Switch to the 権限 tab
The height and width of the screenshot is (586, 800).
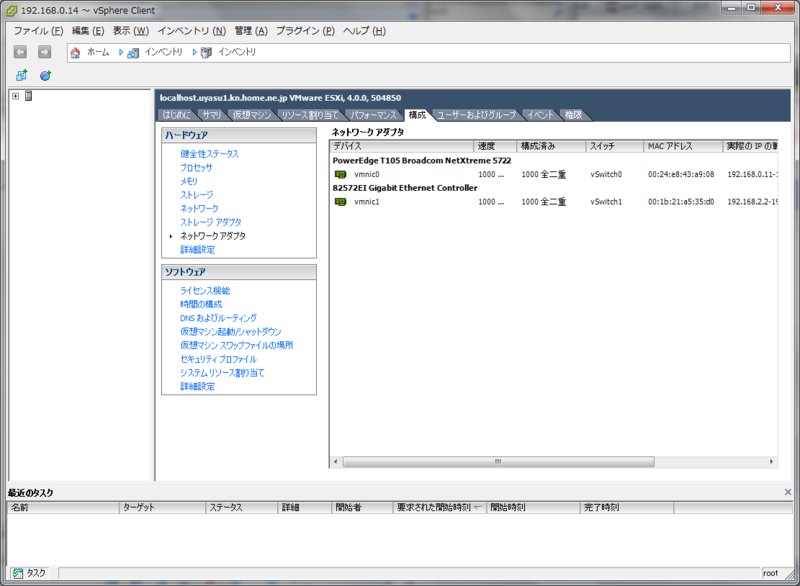tap(573, 115)
